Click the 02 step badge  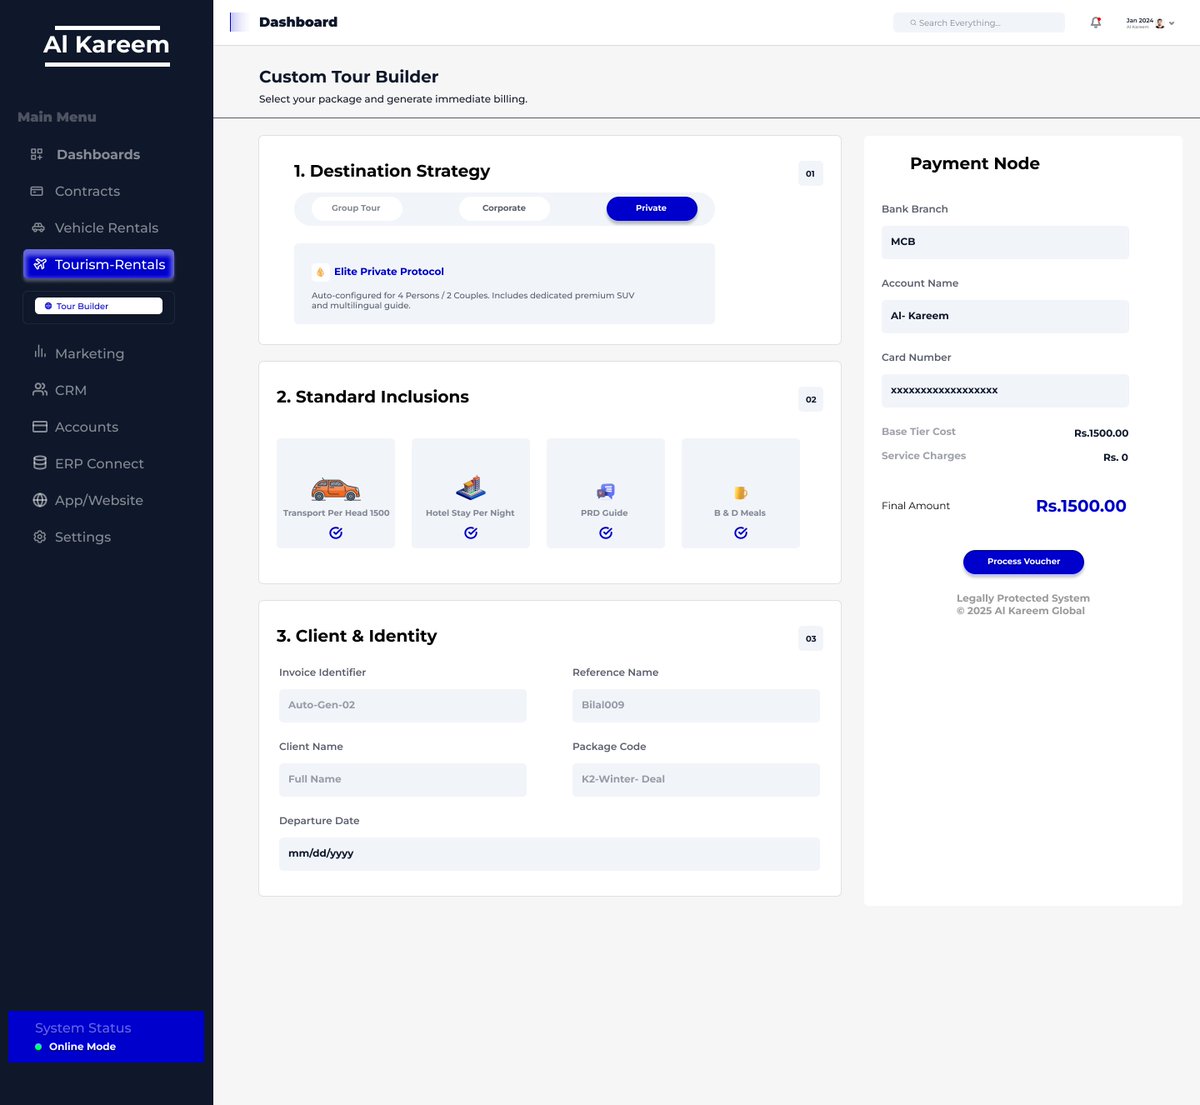pos(810,400)
